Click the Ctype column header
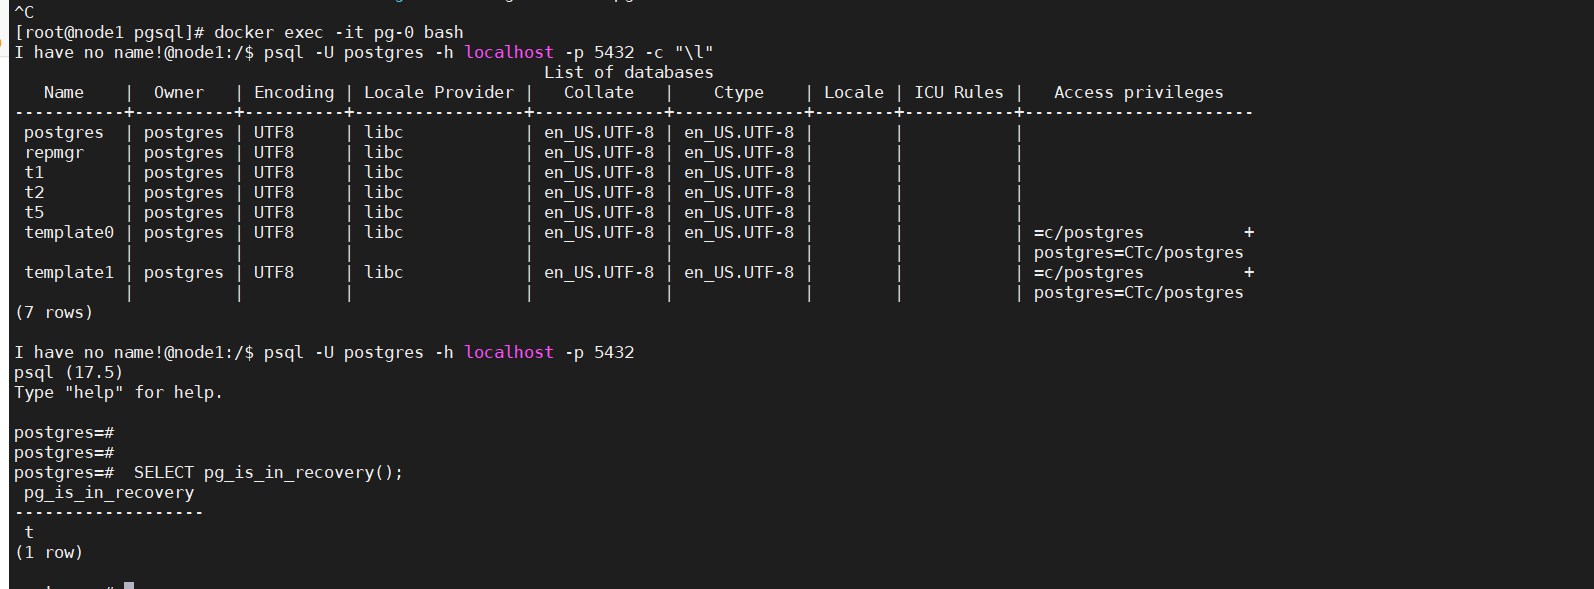This screenshot has width=1594, height=589. point(738,92)
